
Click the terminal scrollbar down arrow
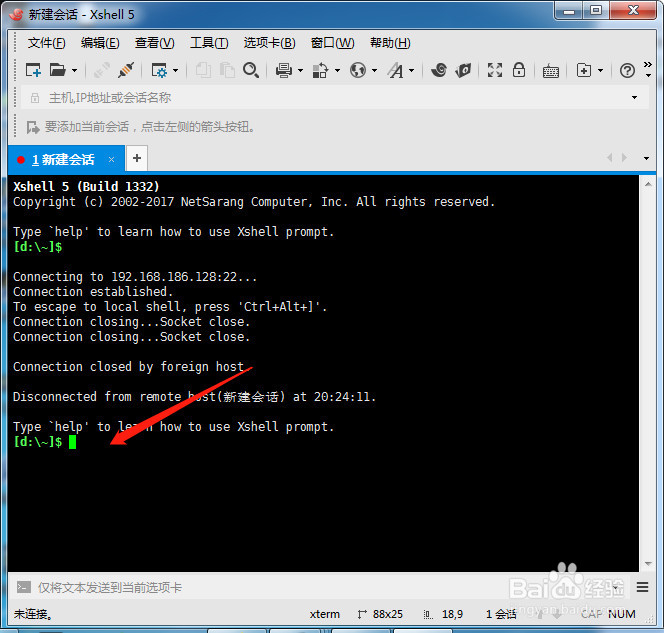click(x=648, y=563)
